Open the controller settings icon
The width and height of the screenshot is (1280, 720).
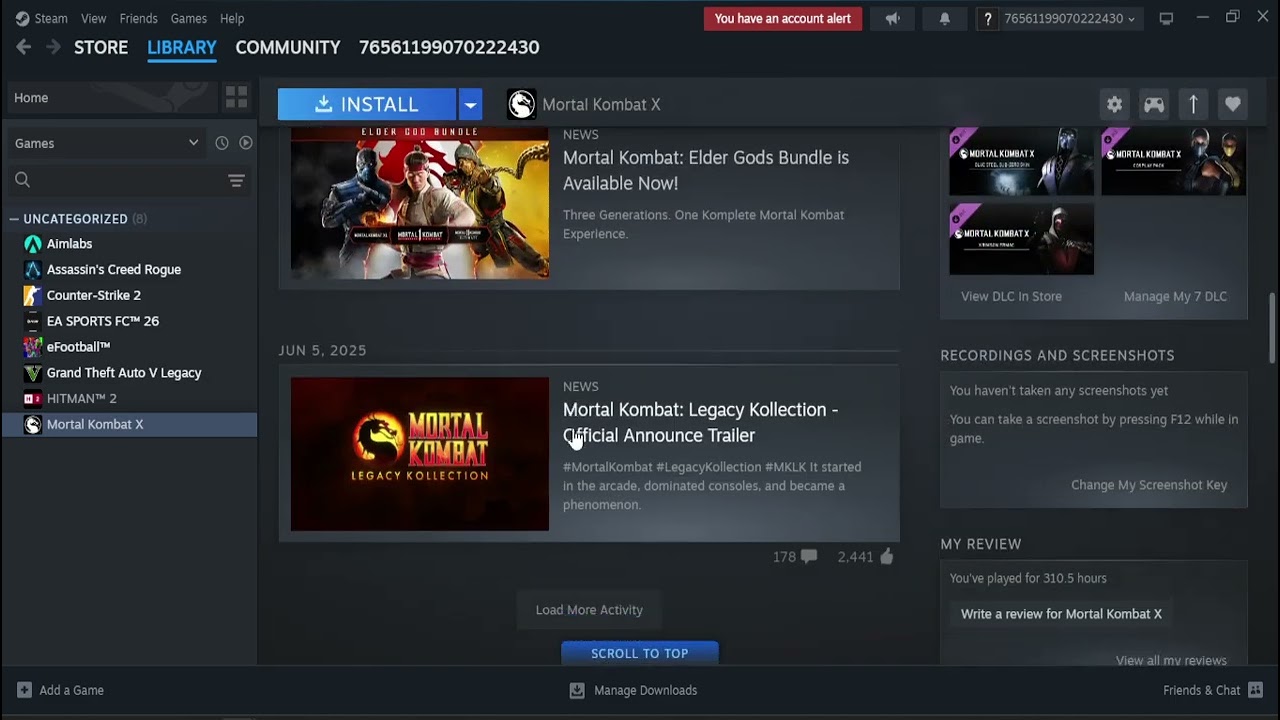coord(1154,104)
